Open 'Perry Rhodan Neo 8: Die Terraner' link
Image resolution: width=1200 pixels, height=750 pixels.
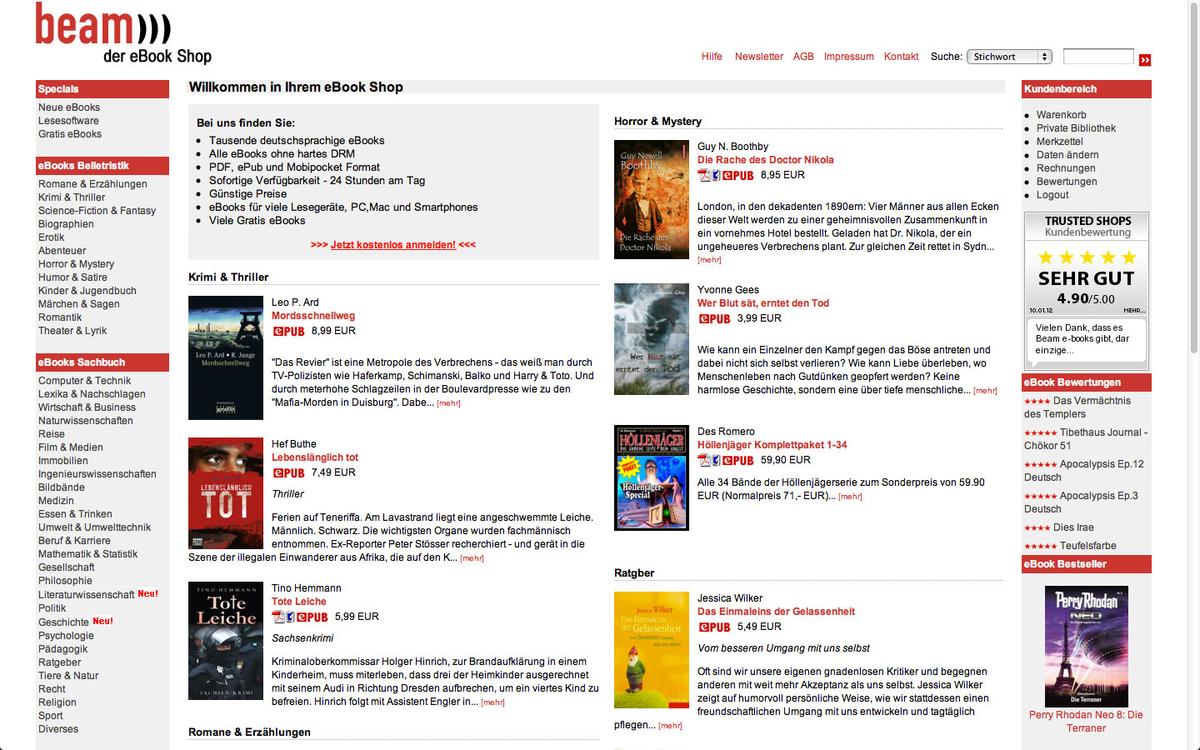[x=1086, y=722]
